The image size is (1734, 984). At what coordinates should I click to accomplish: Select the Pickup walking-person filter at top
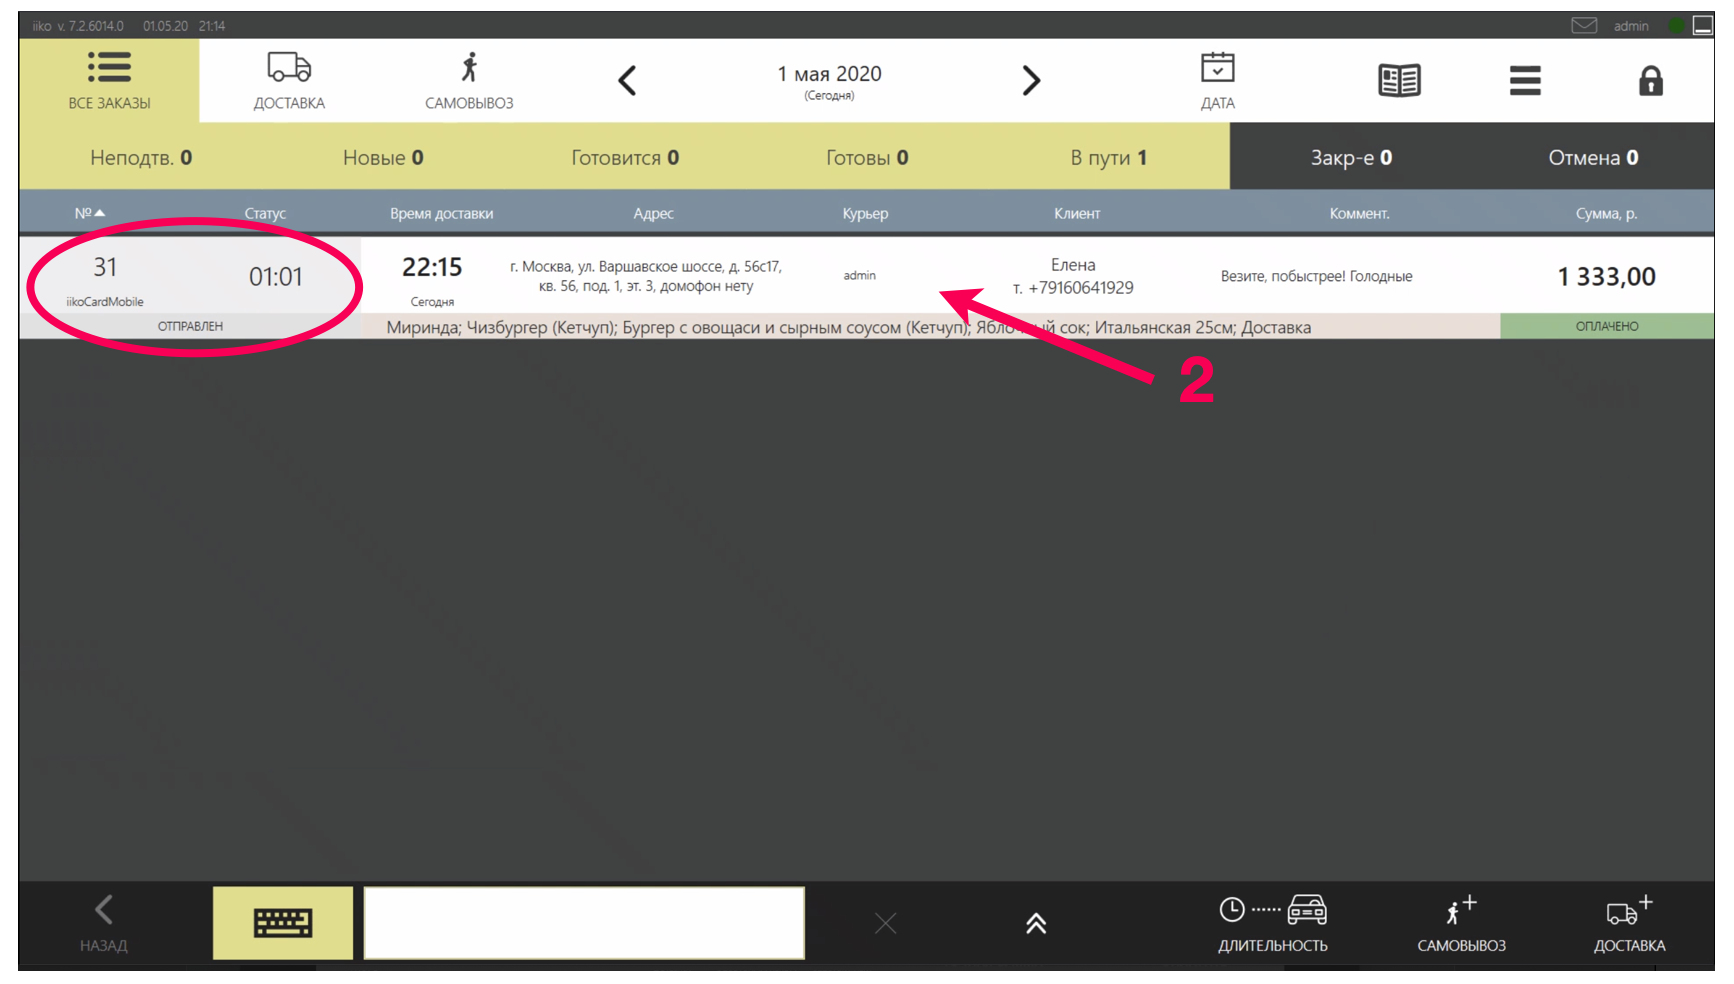click(469, 81)
